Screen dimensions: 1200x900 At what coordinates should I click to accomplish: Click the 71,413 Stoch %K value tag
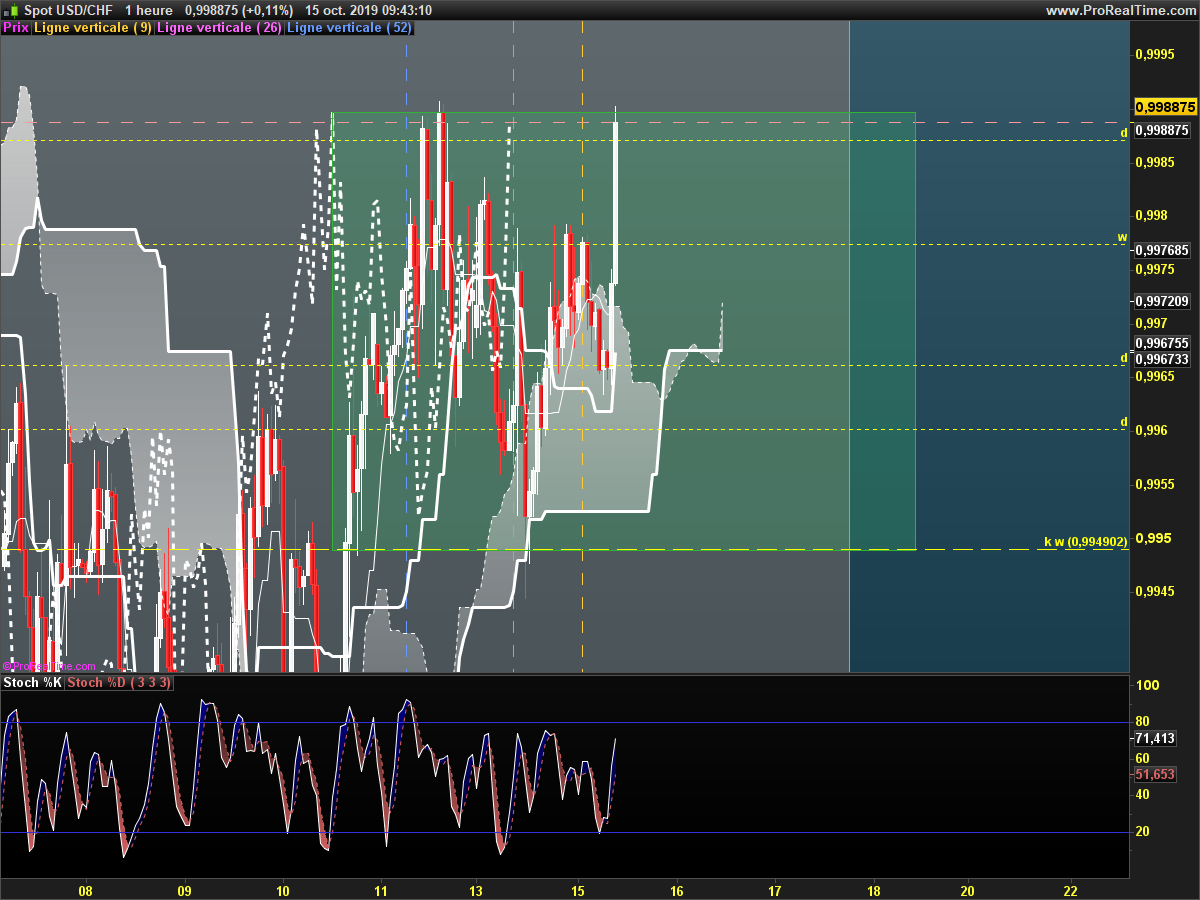(1155, 738)
